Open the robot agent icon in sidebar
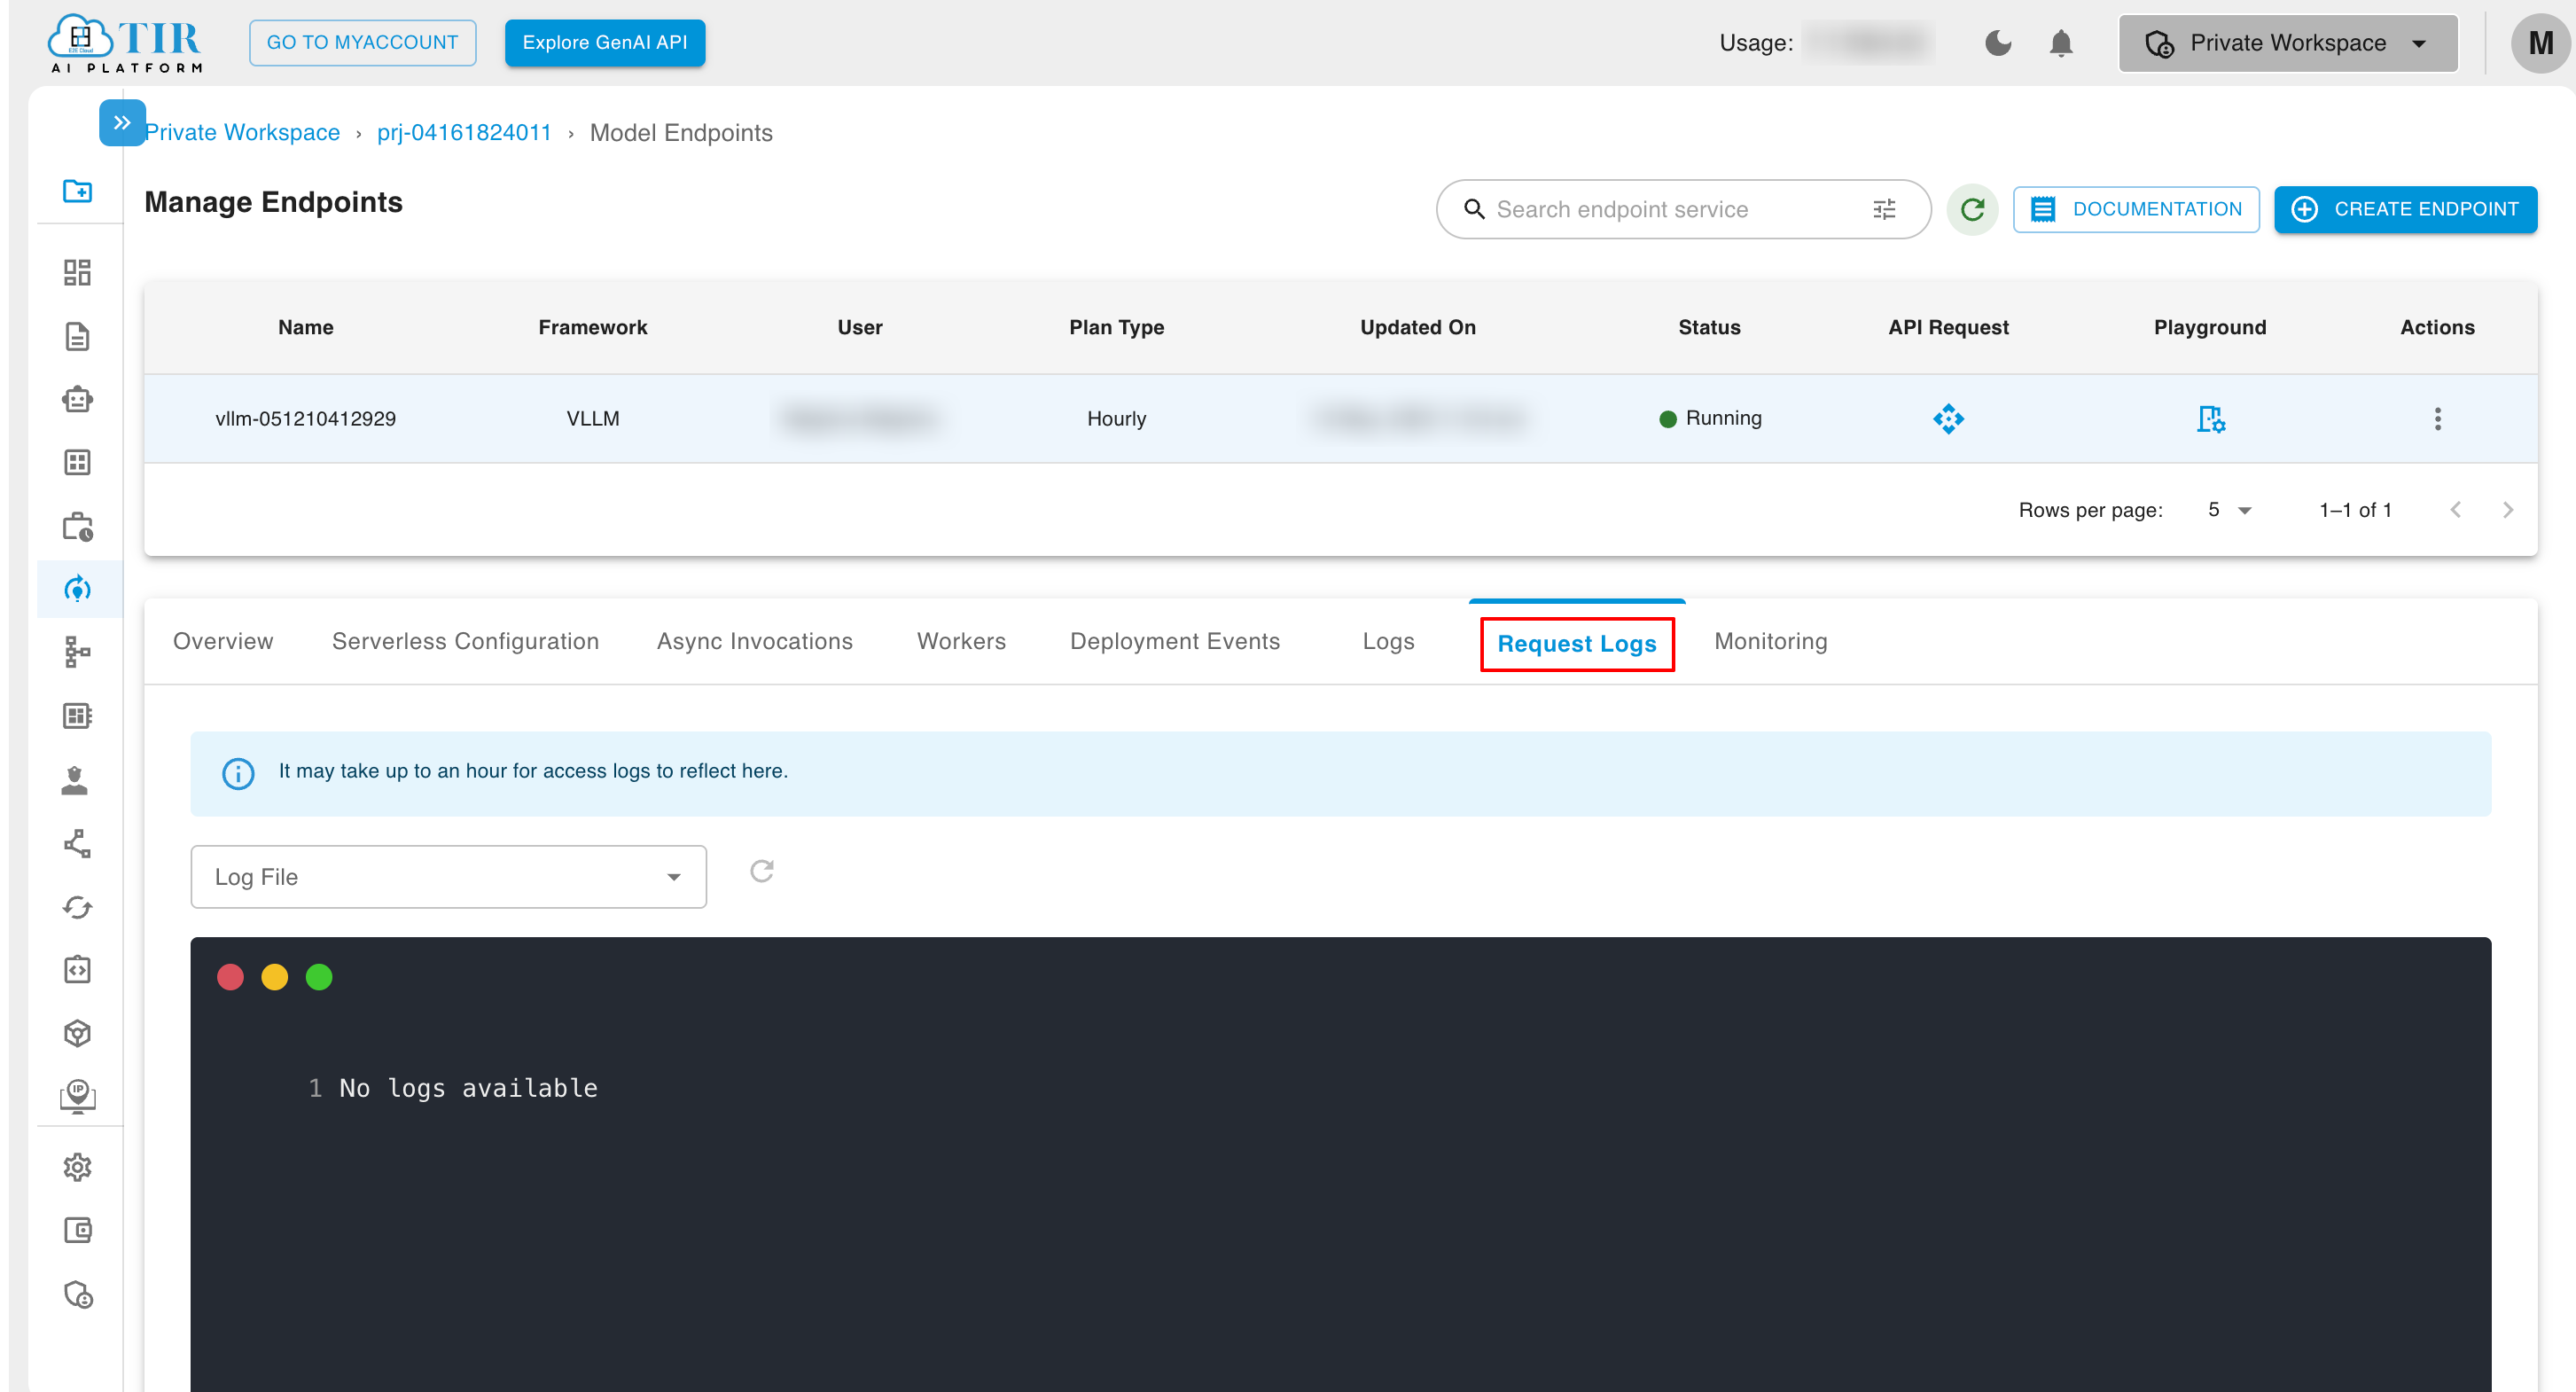This screenshot has width=2576, height=1392. click(77, 400)
